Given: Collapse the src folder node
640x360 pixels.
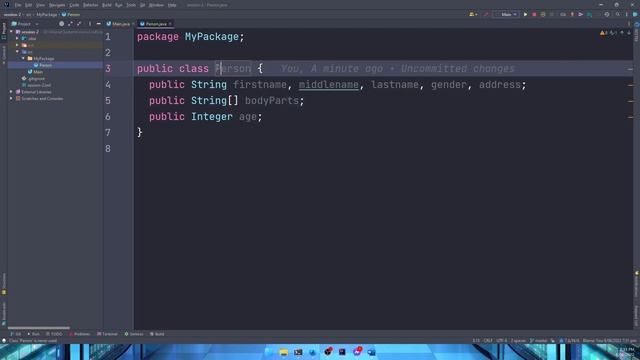Looking at the screenshot, I should 17,52.
